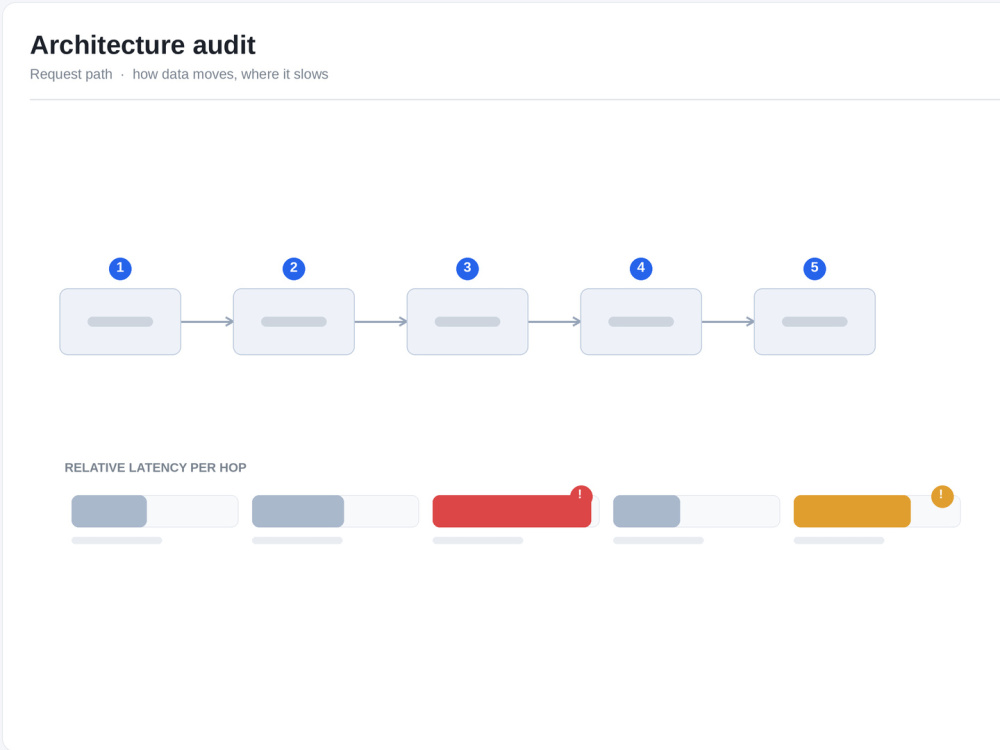Click 'how data moves, where it slows' text

tap(230, 74)
